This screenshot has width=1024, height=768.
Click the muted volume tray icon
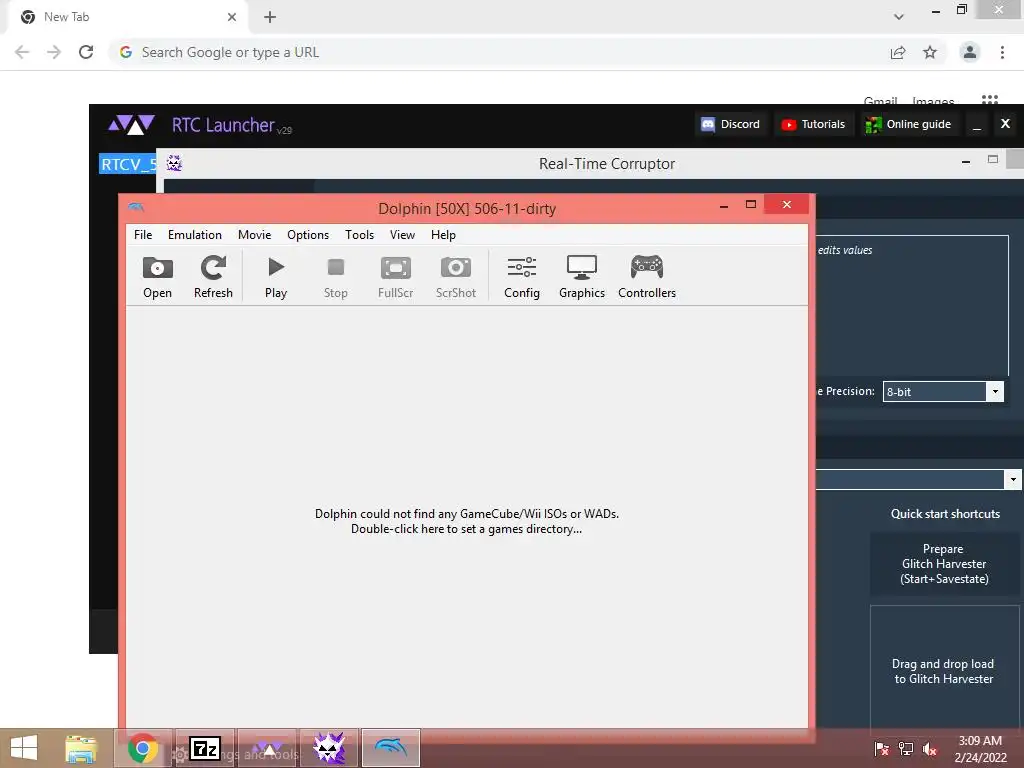[x=930, y=749]
